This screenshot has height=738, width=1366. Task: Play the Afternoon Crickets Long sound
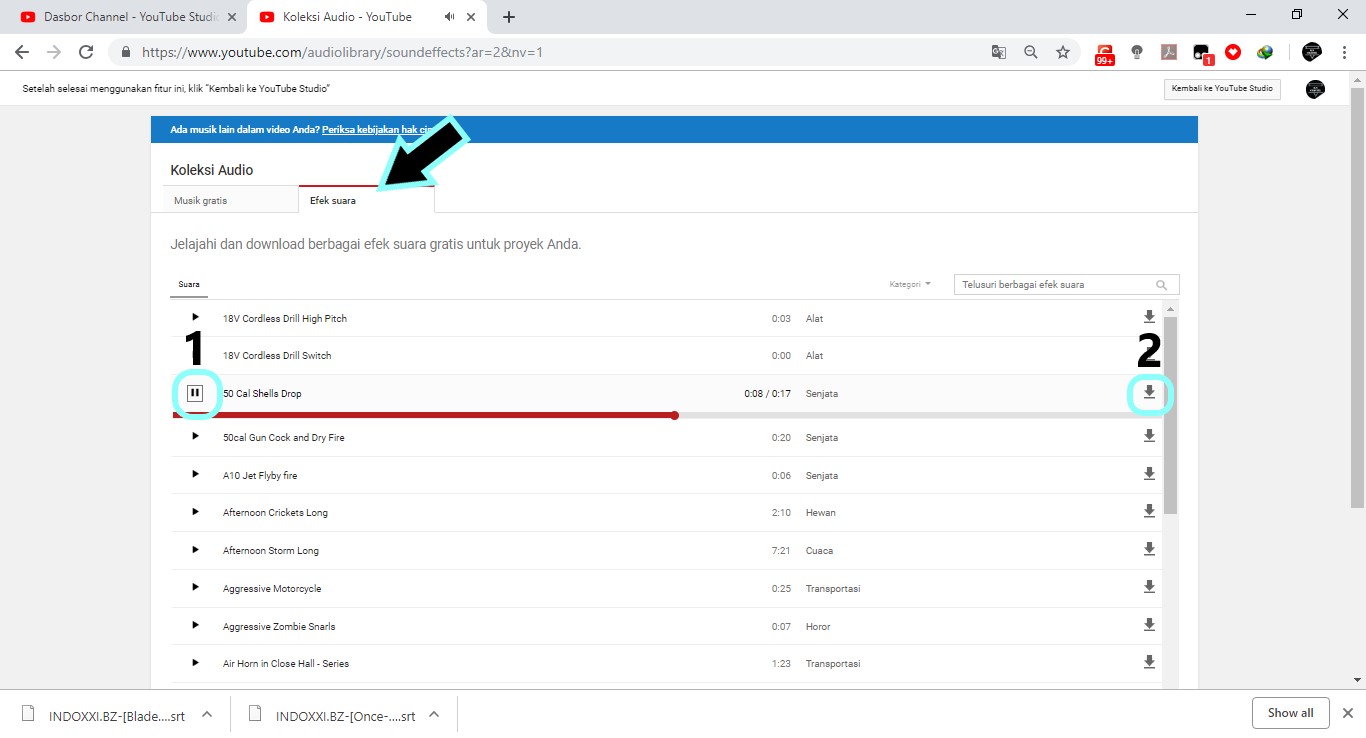(x=195, y=512)
